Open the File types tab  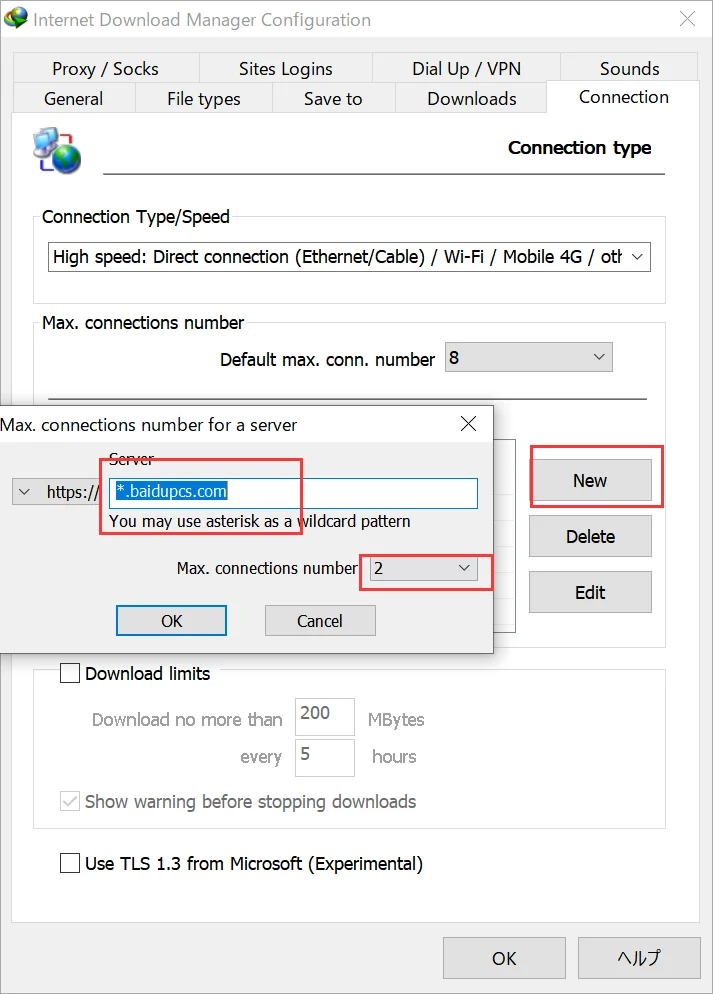point(203,99)
